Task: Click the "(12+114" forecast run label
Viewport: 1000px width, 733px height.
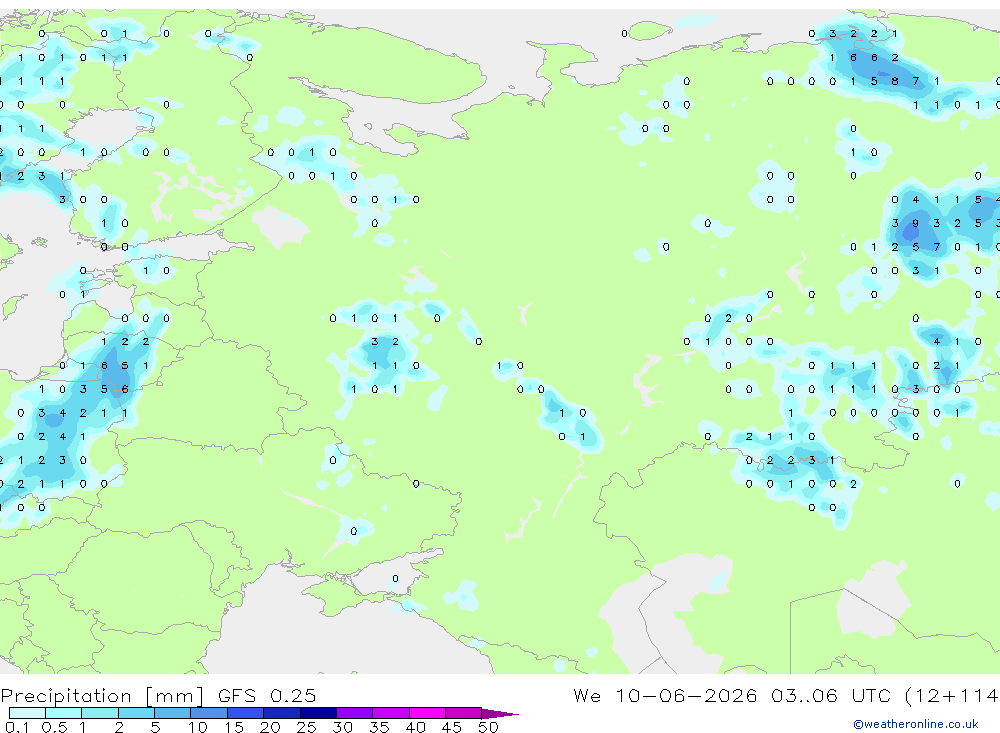Action: point(952,695)
